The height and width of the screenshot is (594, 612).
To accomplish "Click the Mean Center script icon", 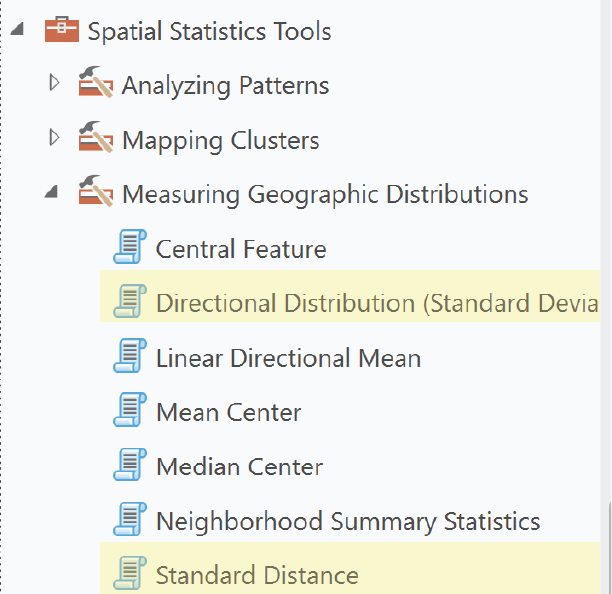I will 130,409.
